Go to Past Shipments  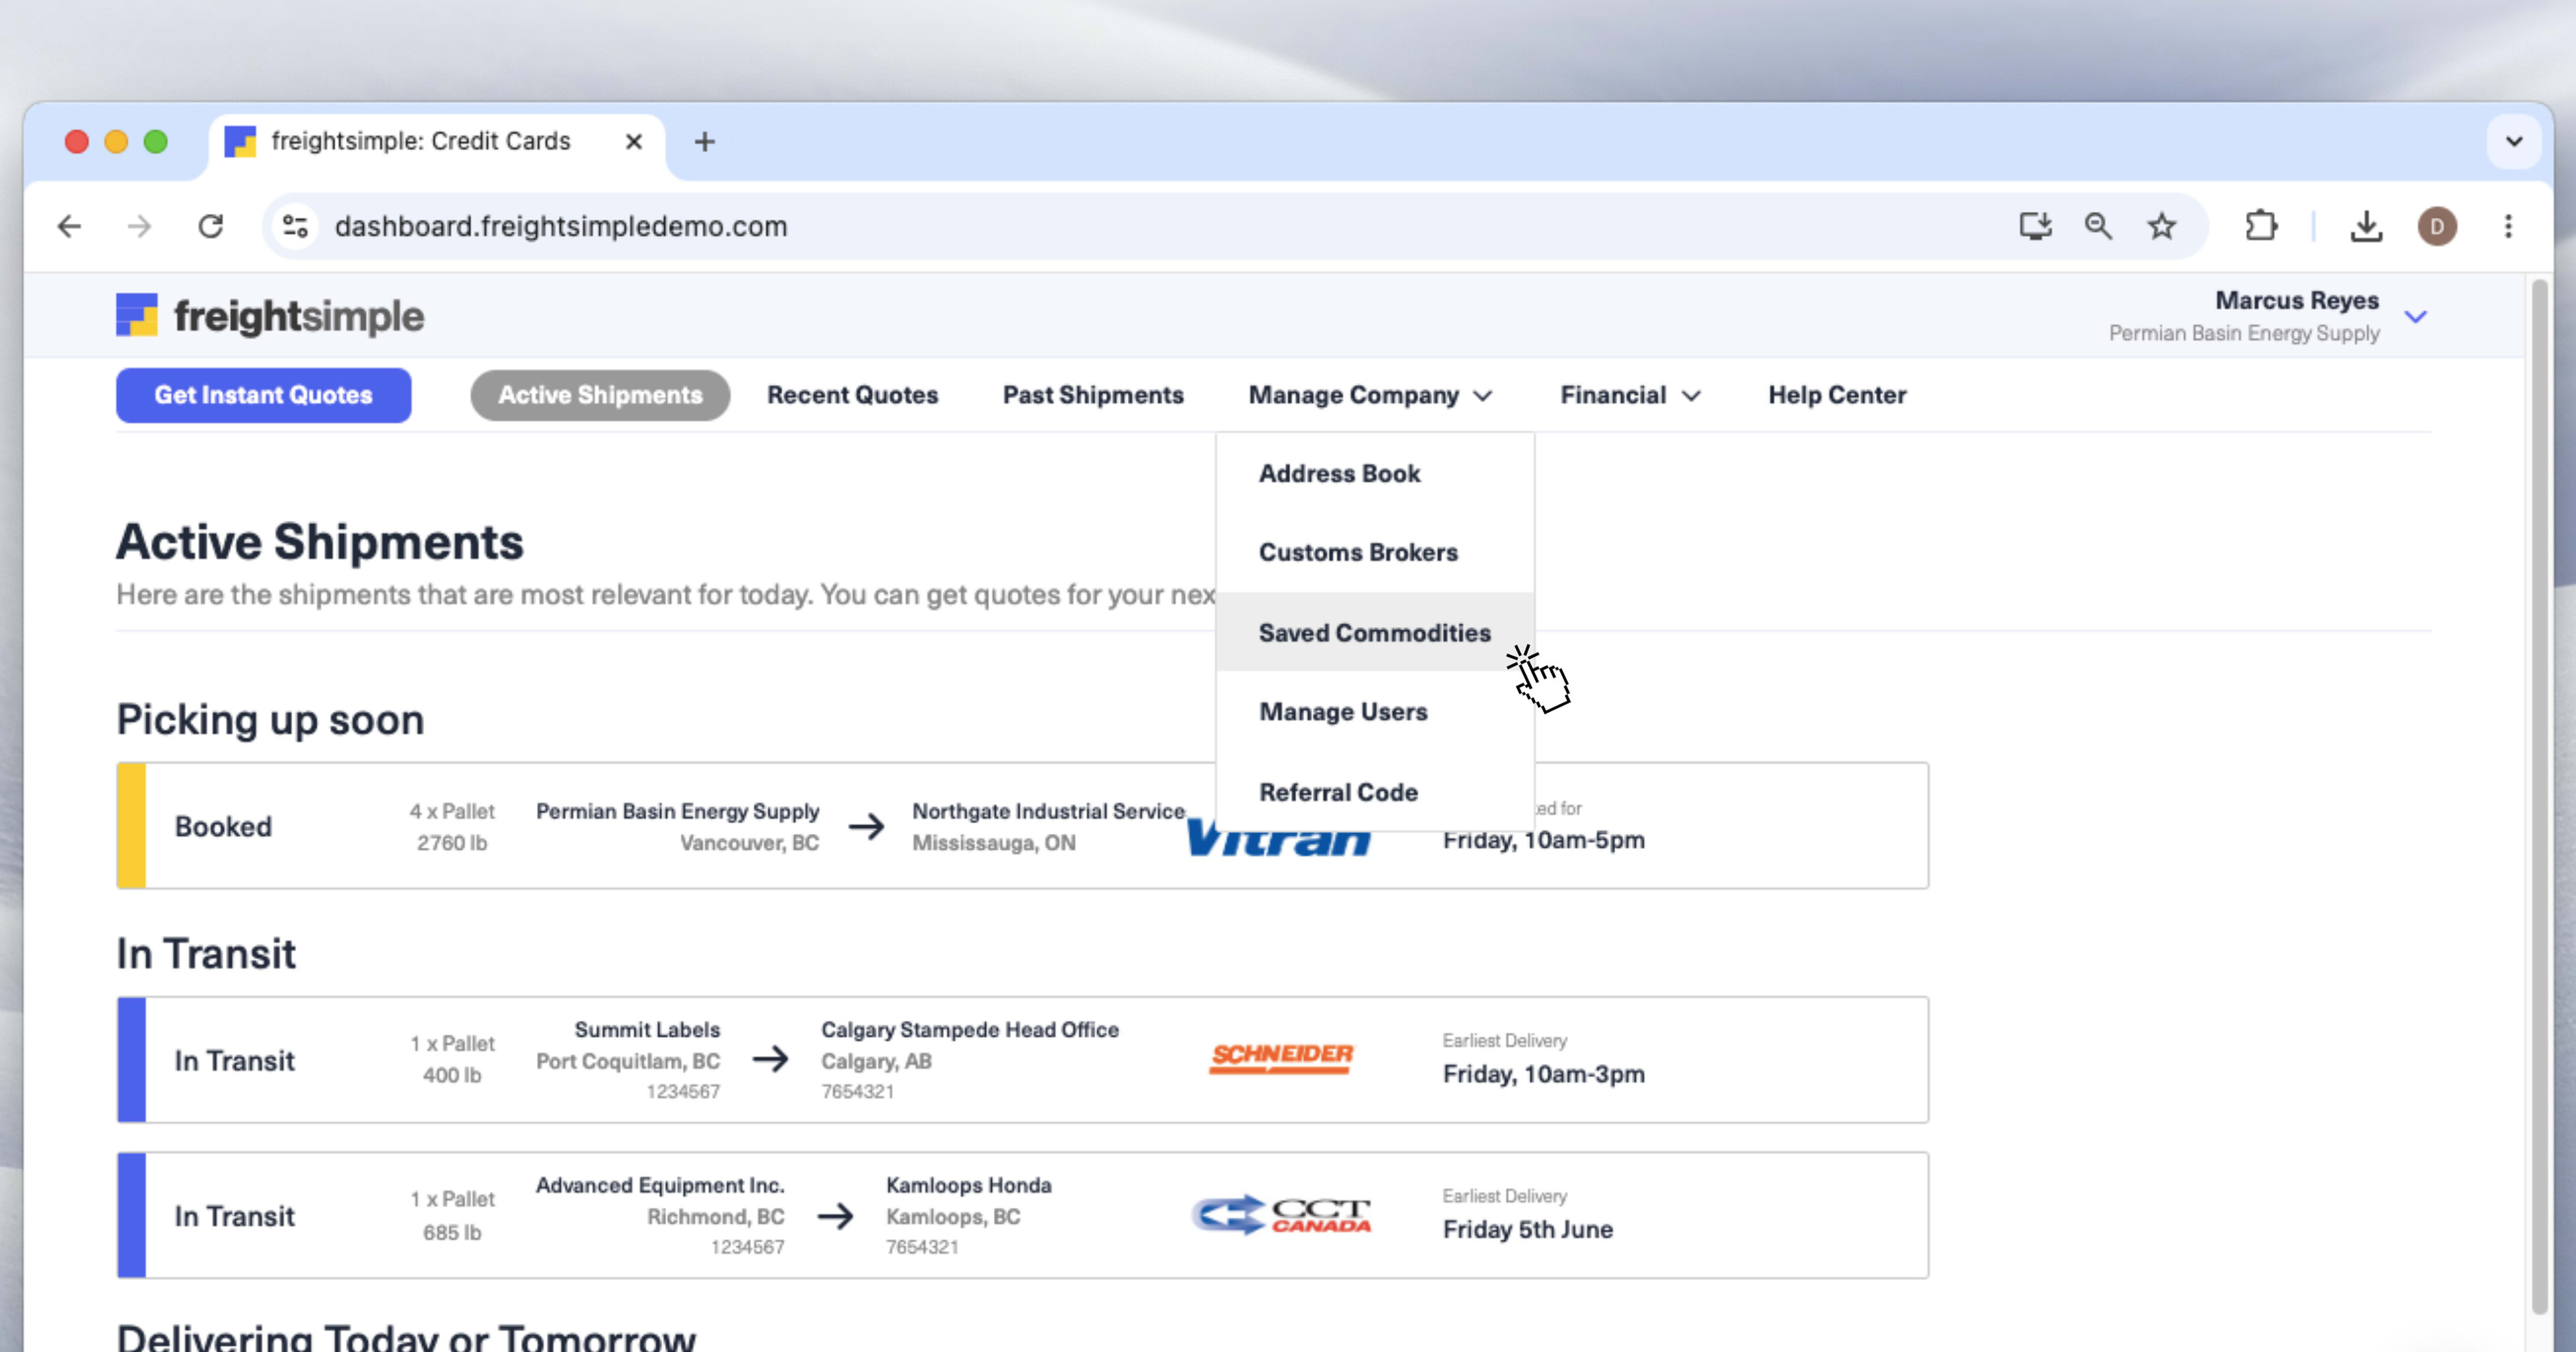1093,395
